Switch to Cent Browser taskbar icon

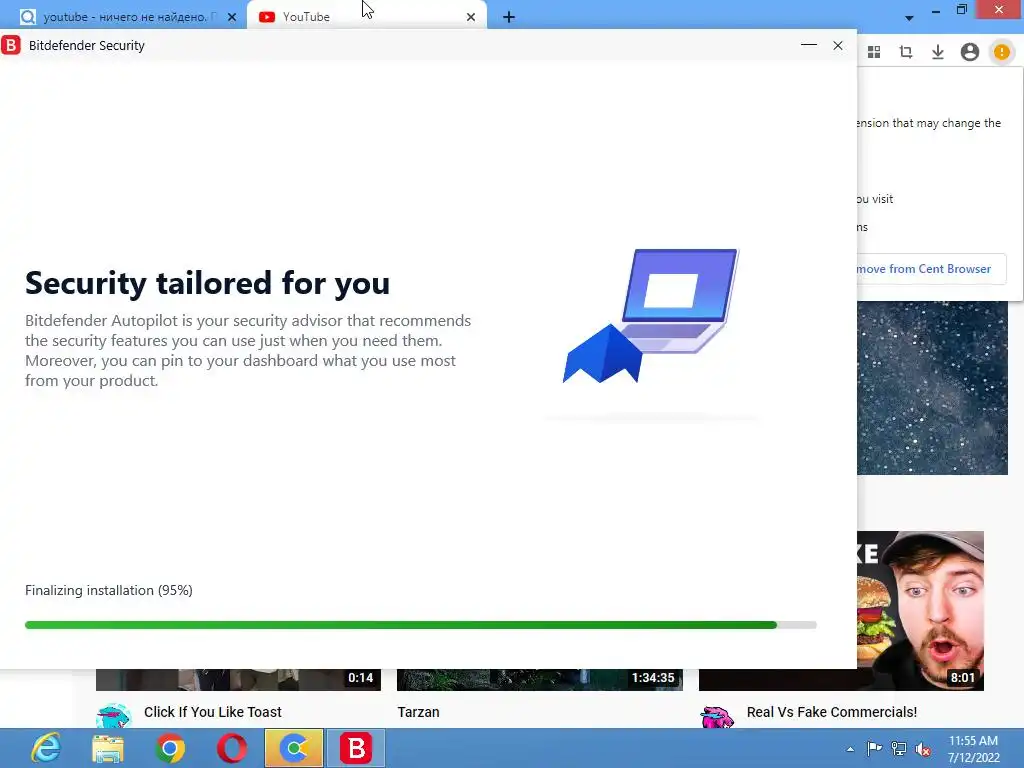(294, 748)
